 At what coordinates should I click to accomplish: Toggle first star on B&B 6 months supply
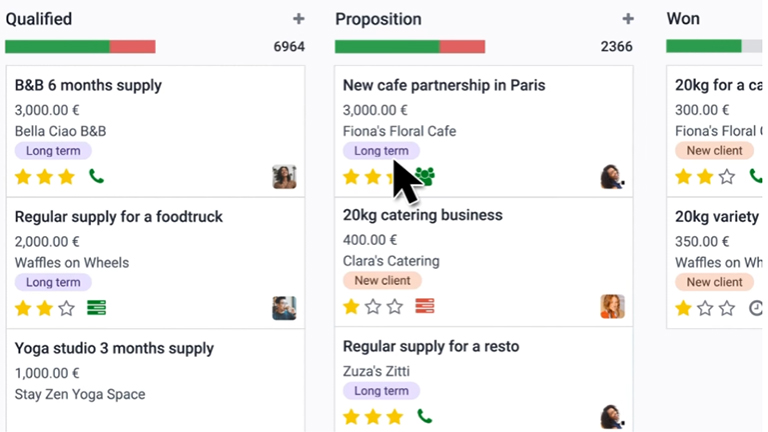(x=23, y=177)
